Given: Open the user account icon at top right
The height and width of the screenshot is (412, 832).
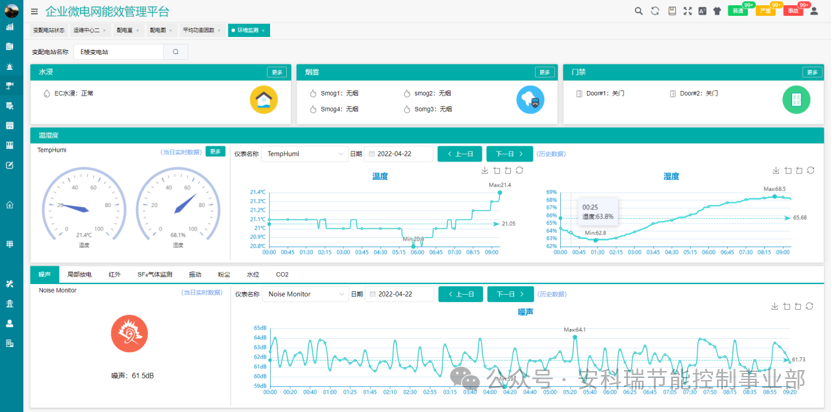Looking at the screenshot, I should pos(814,11).
